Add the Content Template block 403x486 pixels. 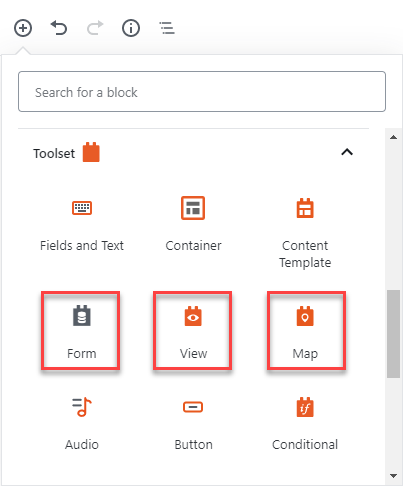305,233
